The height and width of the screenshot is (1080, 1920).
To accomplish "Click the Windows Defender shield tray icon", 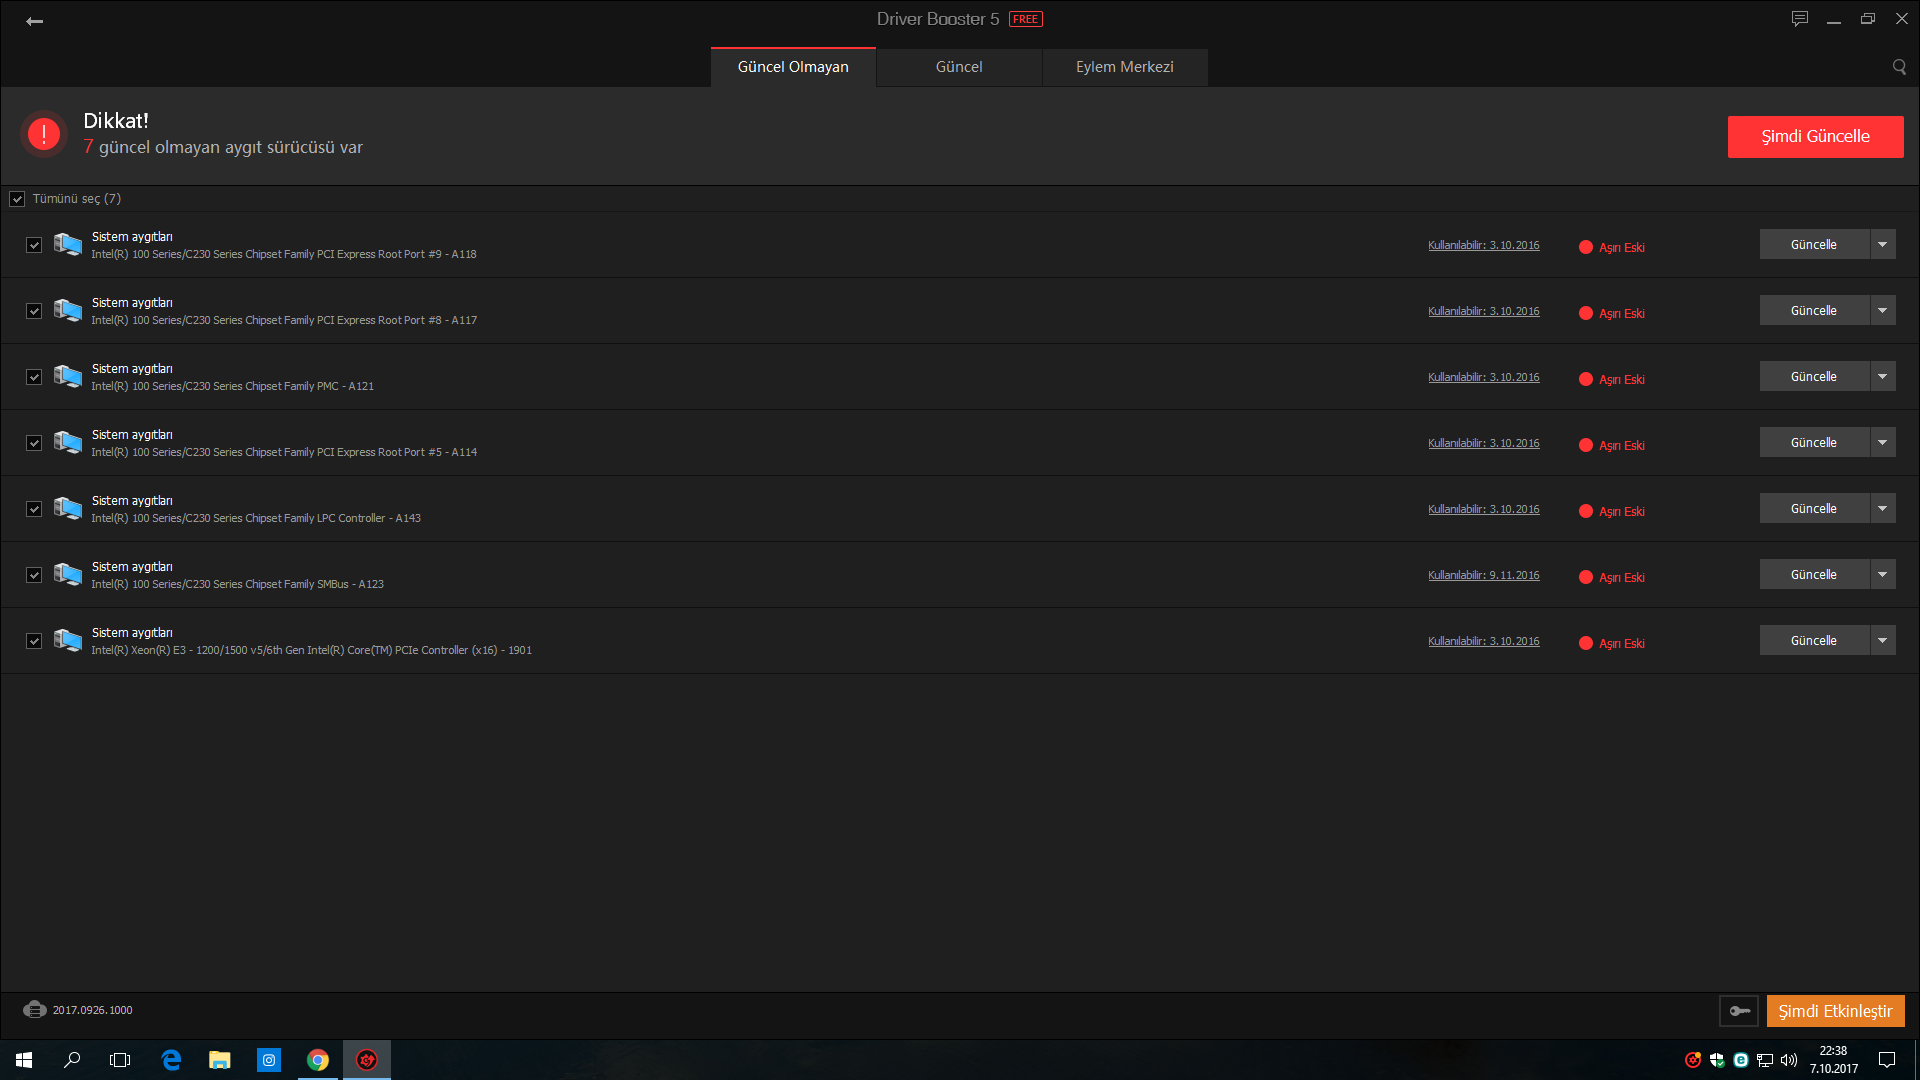I will tap(1717, 1060).
